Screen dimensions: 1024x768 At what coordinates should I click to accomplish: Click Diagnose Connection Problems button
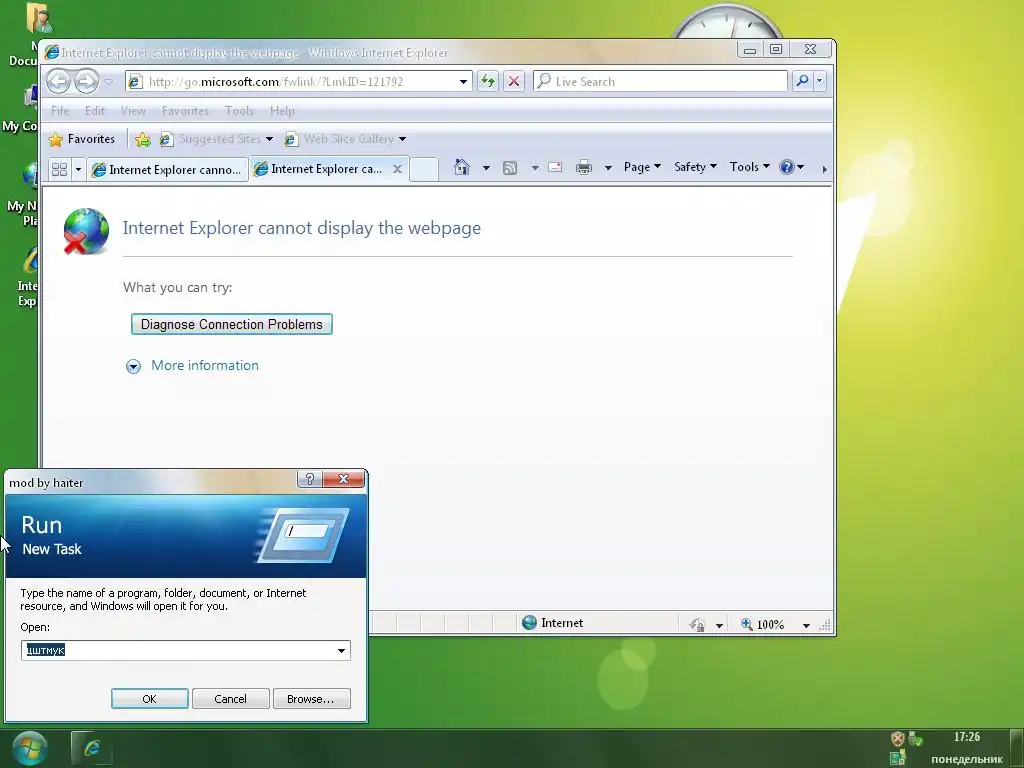click(x=232, y=325)
